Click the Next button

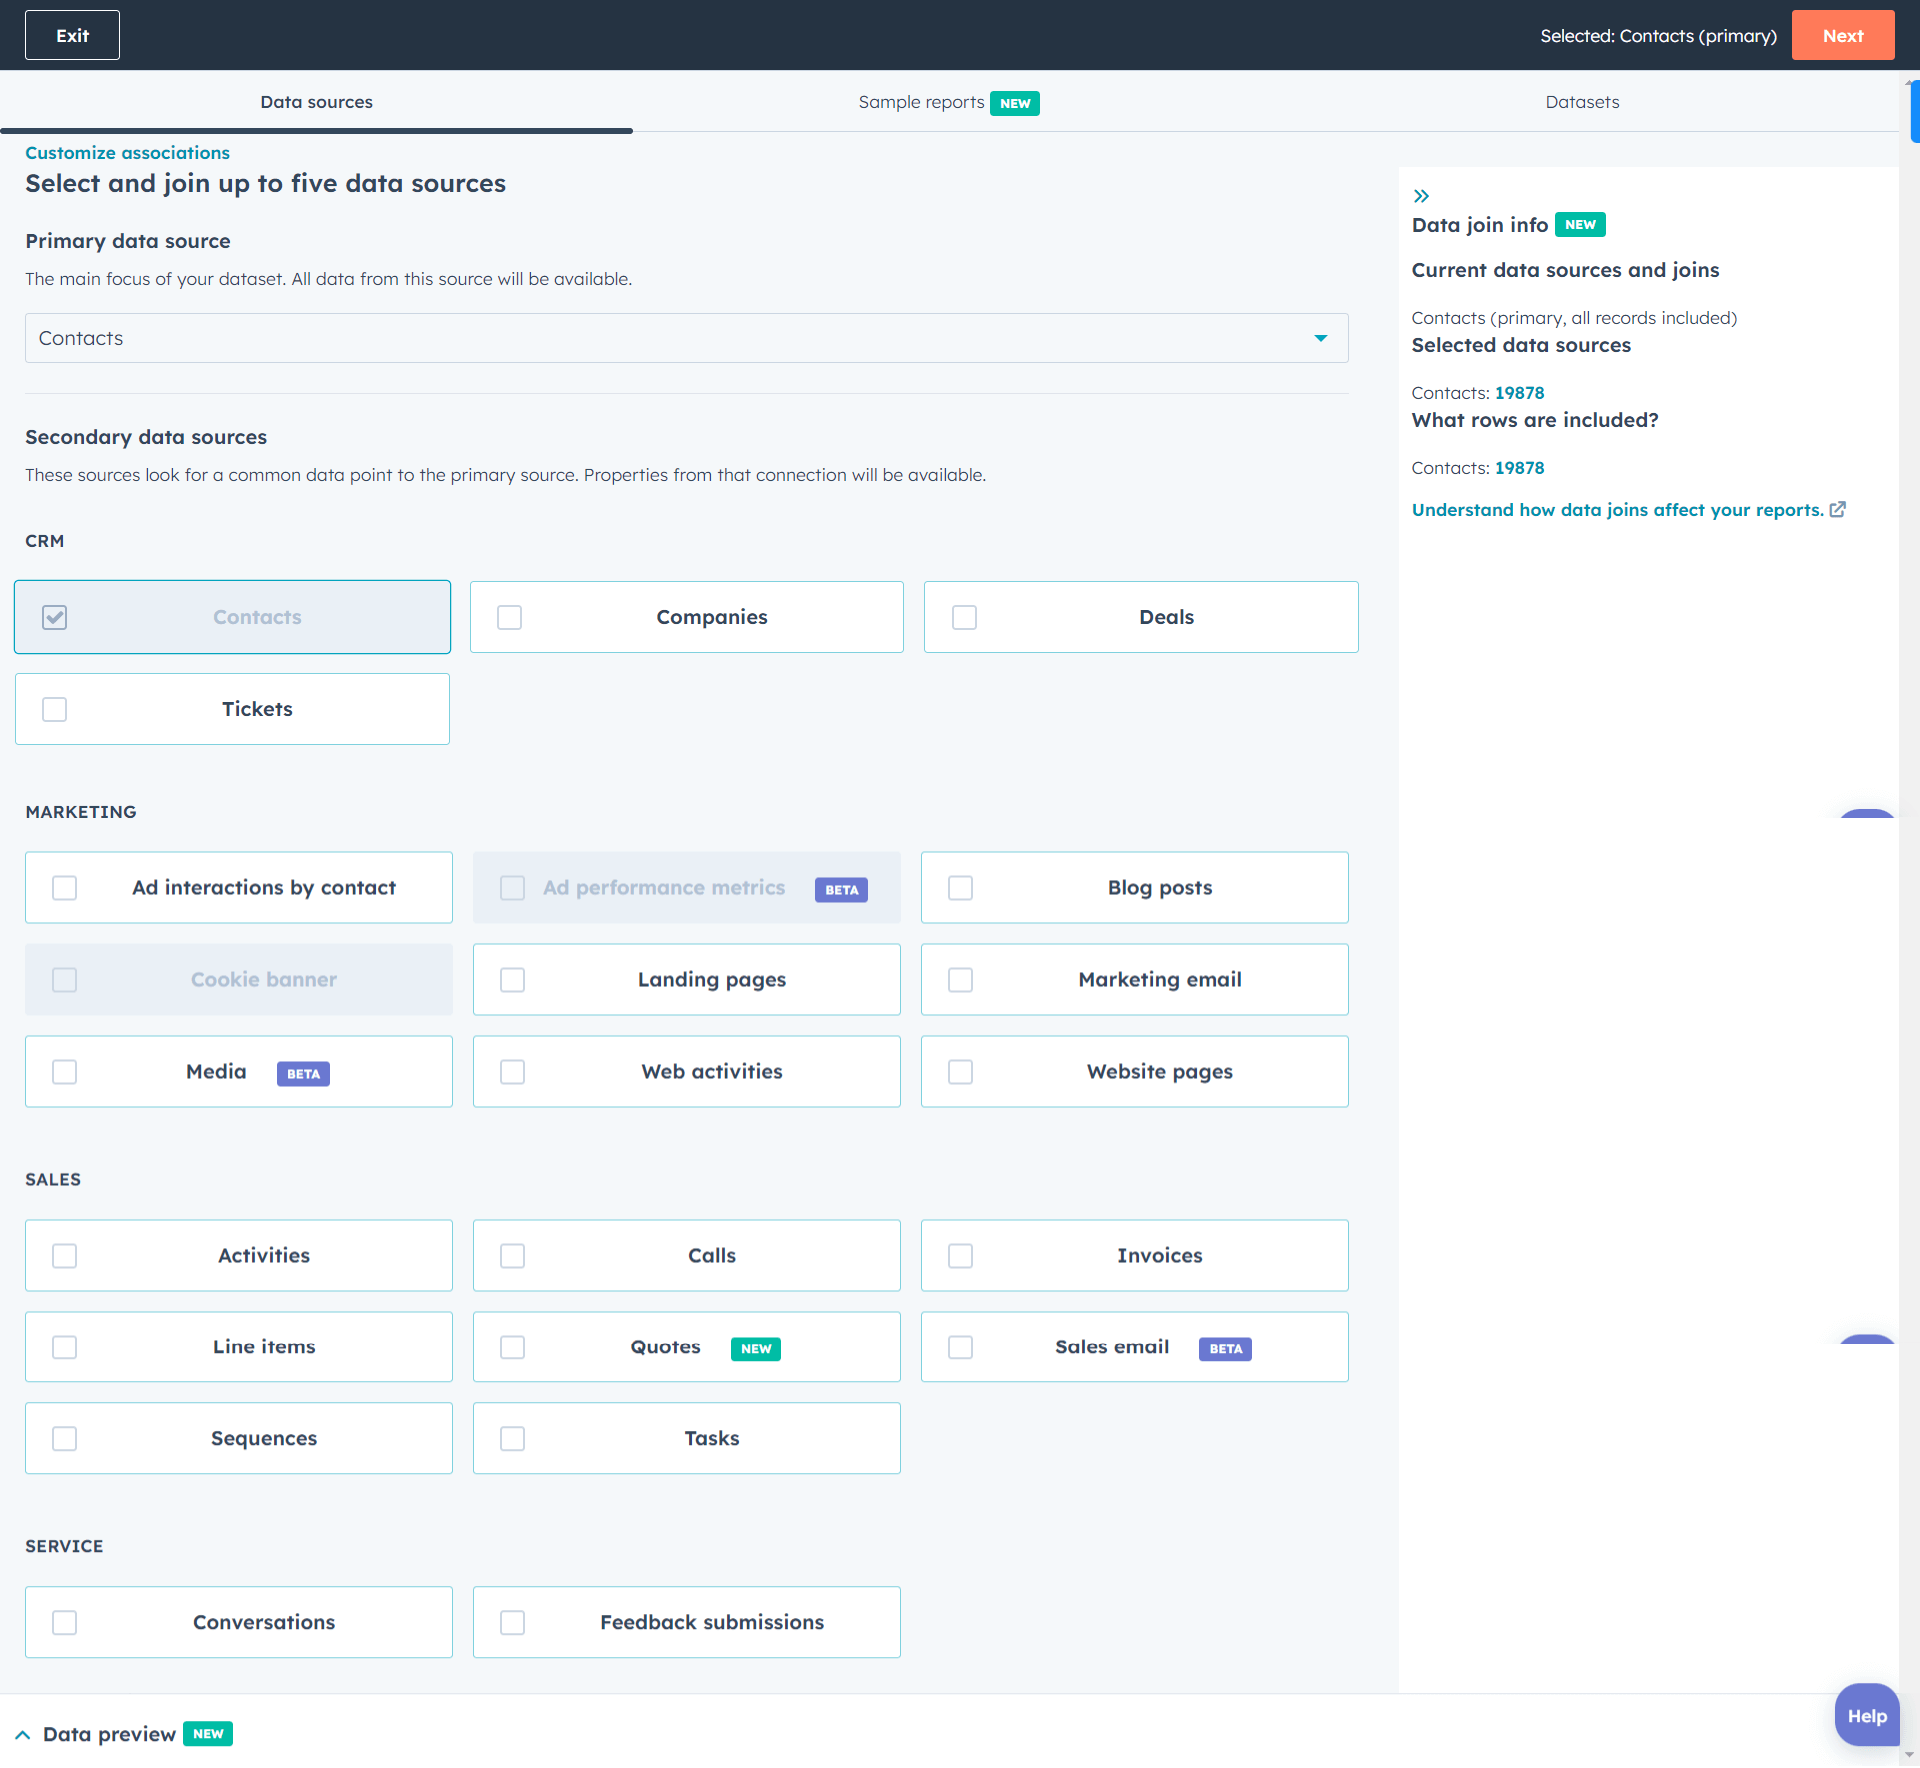click(1842, 35)
